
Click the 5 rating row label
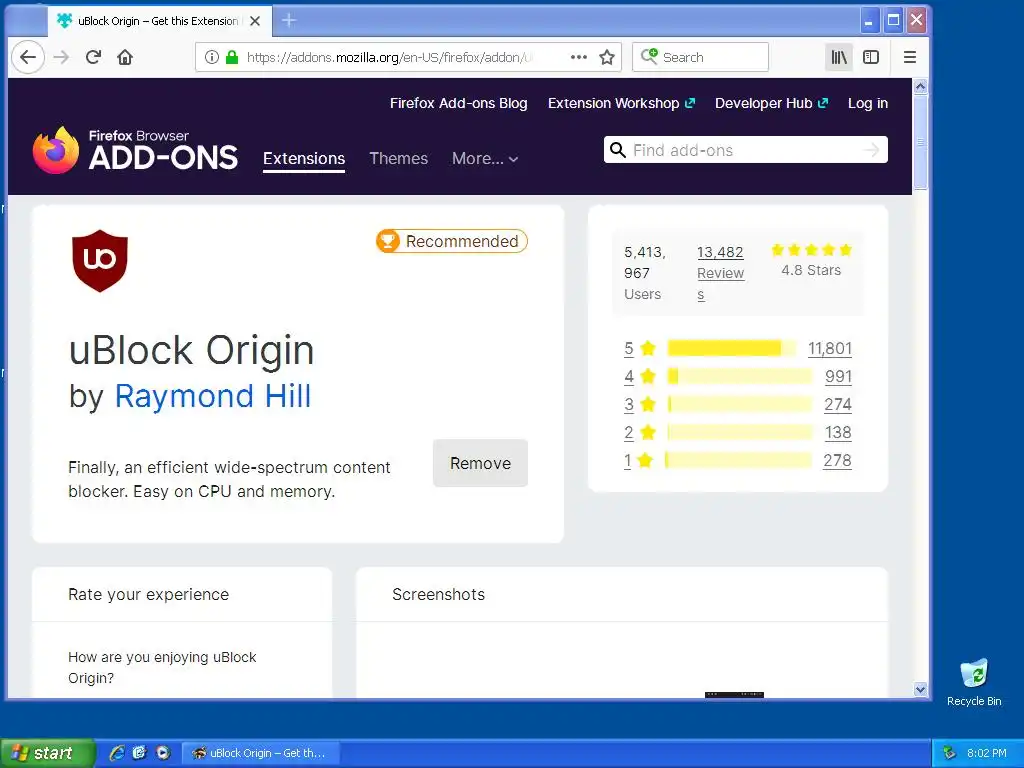(628, 349)
